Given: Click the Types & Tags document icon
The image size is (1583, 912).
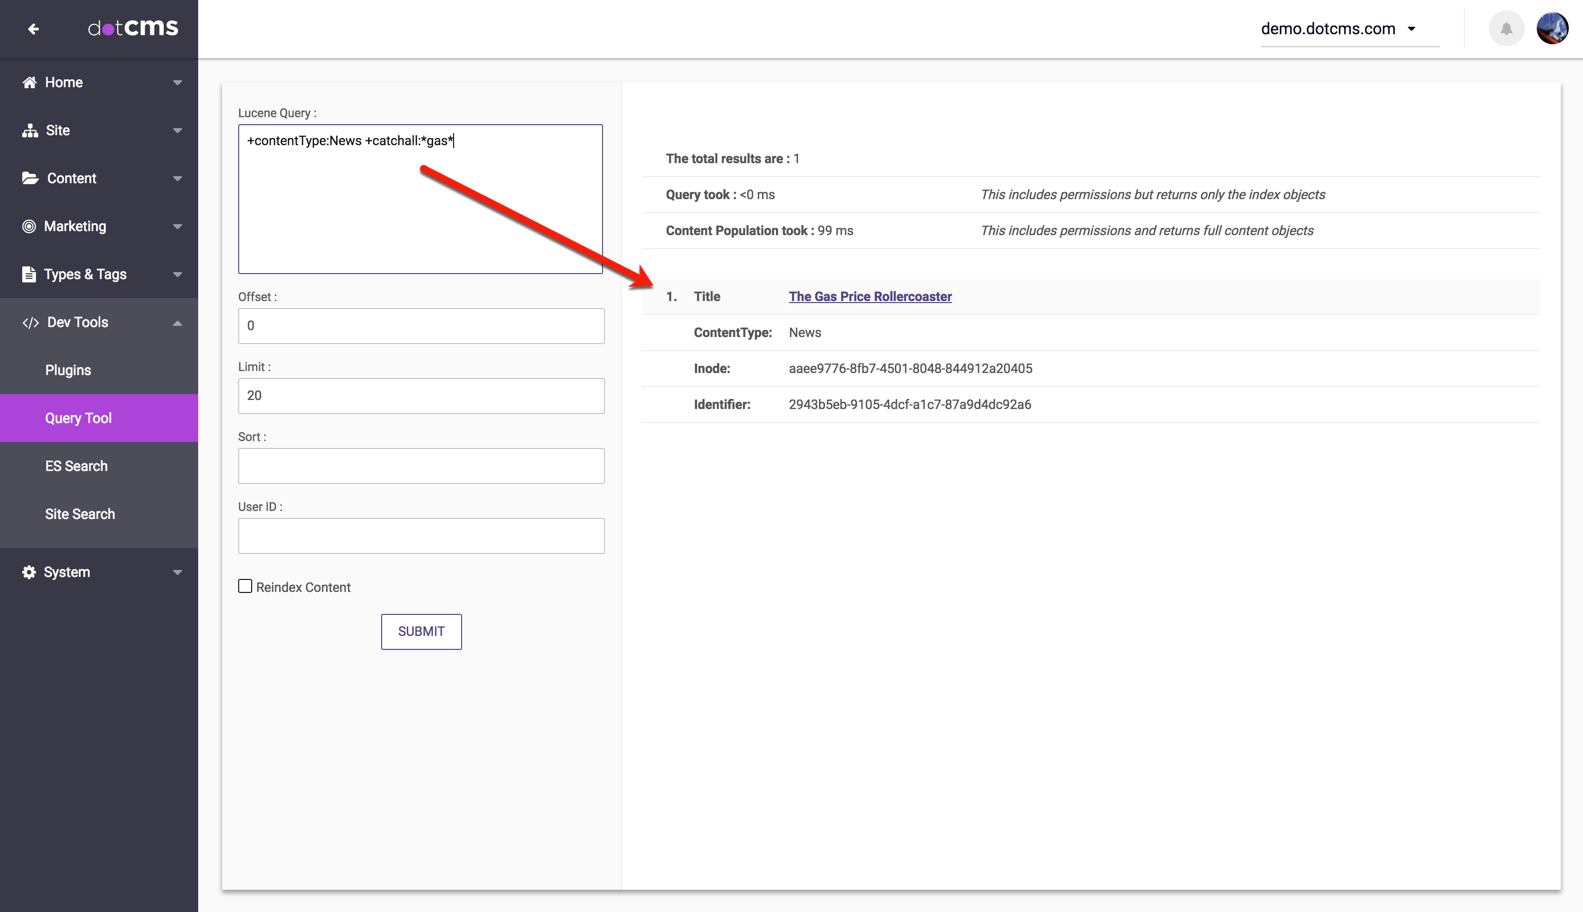Looking at the screenshot, I should (29, 274).
